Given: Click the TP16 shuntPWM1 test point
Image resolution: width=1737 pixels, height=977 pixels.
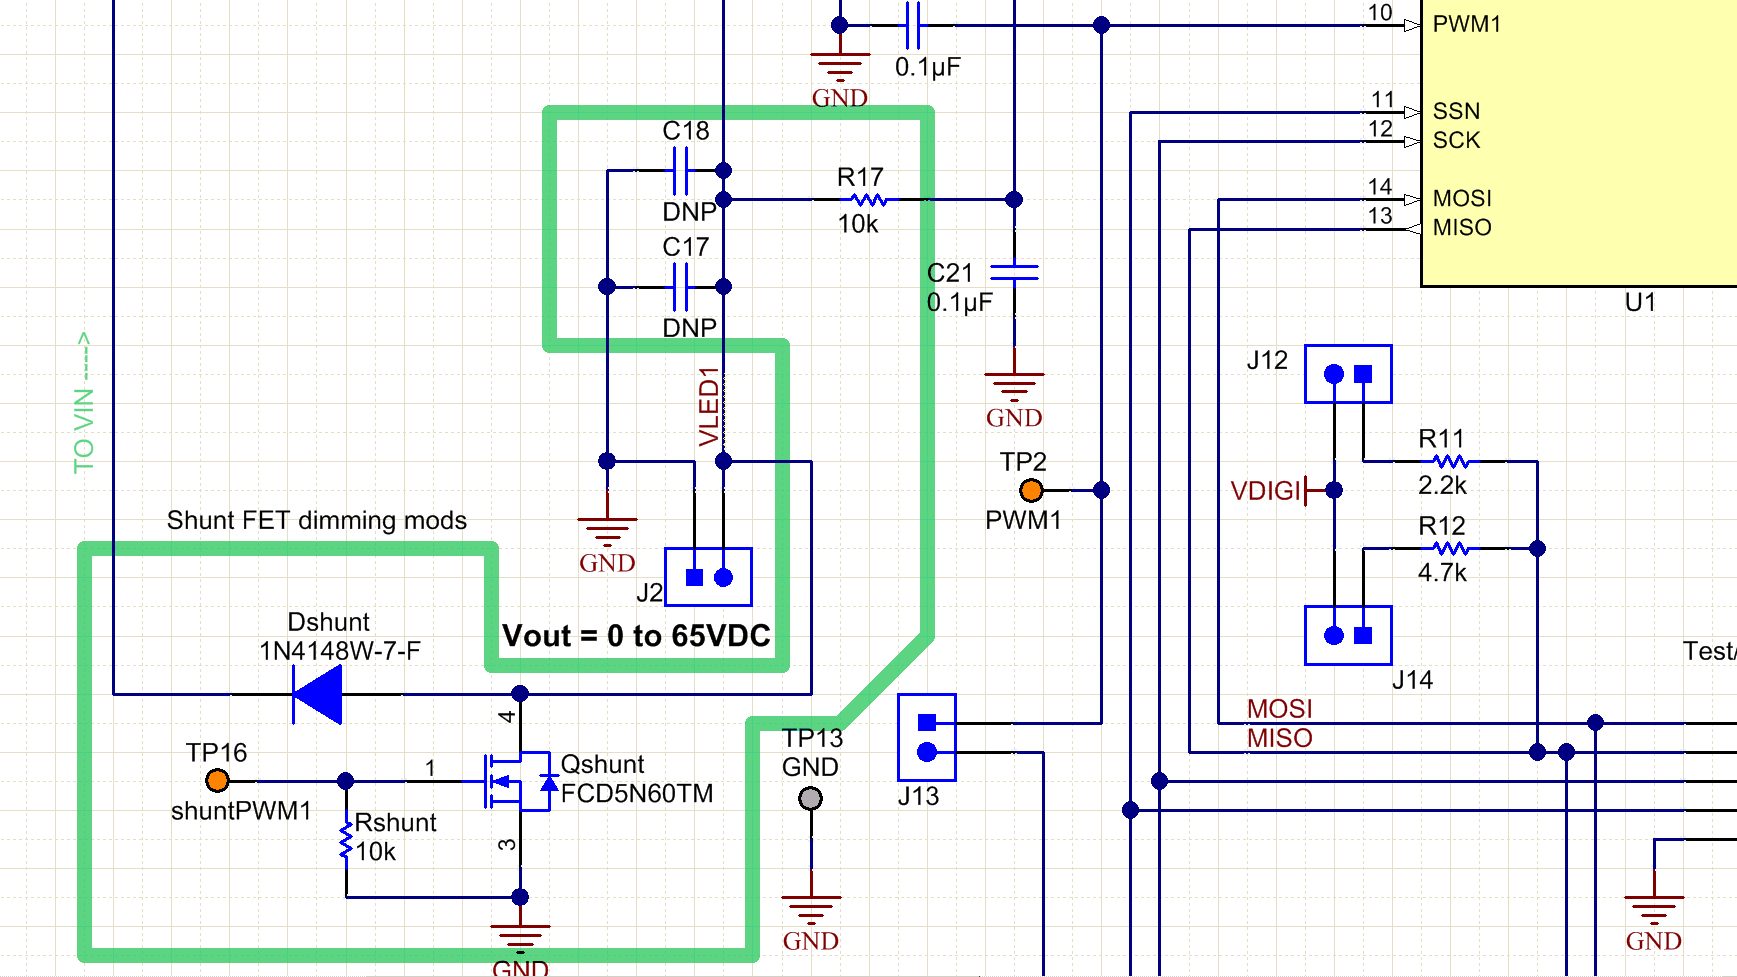Looking at the screenshot, I should [x=219, y=780].
